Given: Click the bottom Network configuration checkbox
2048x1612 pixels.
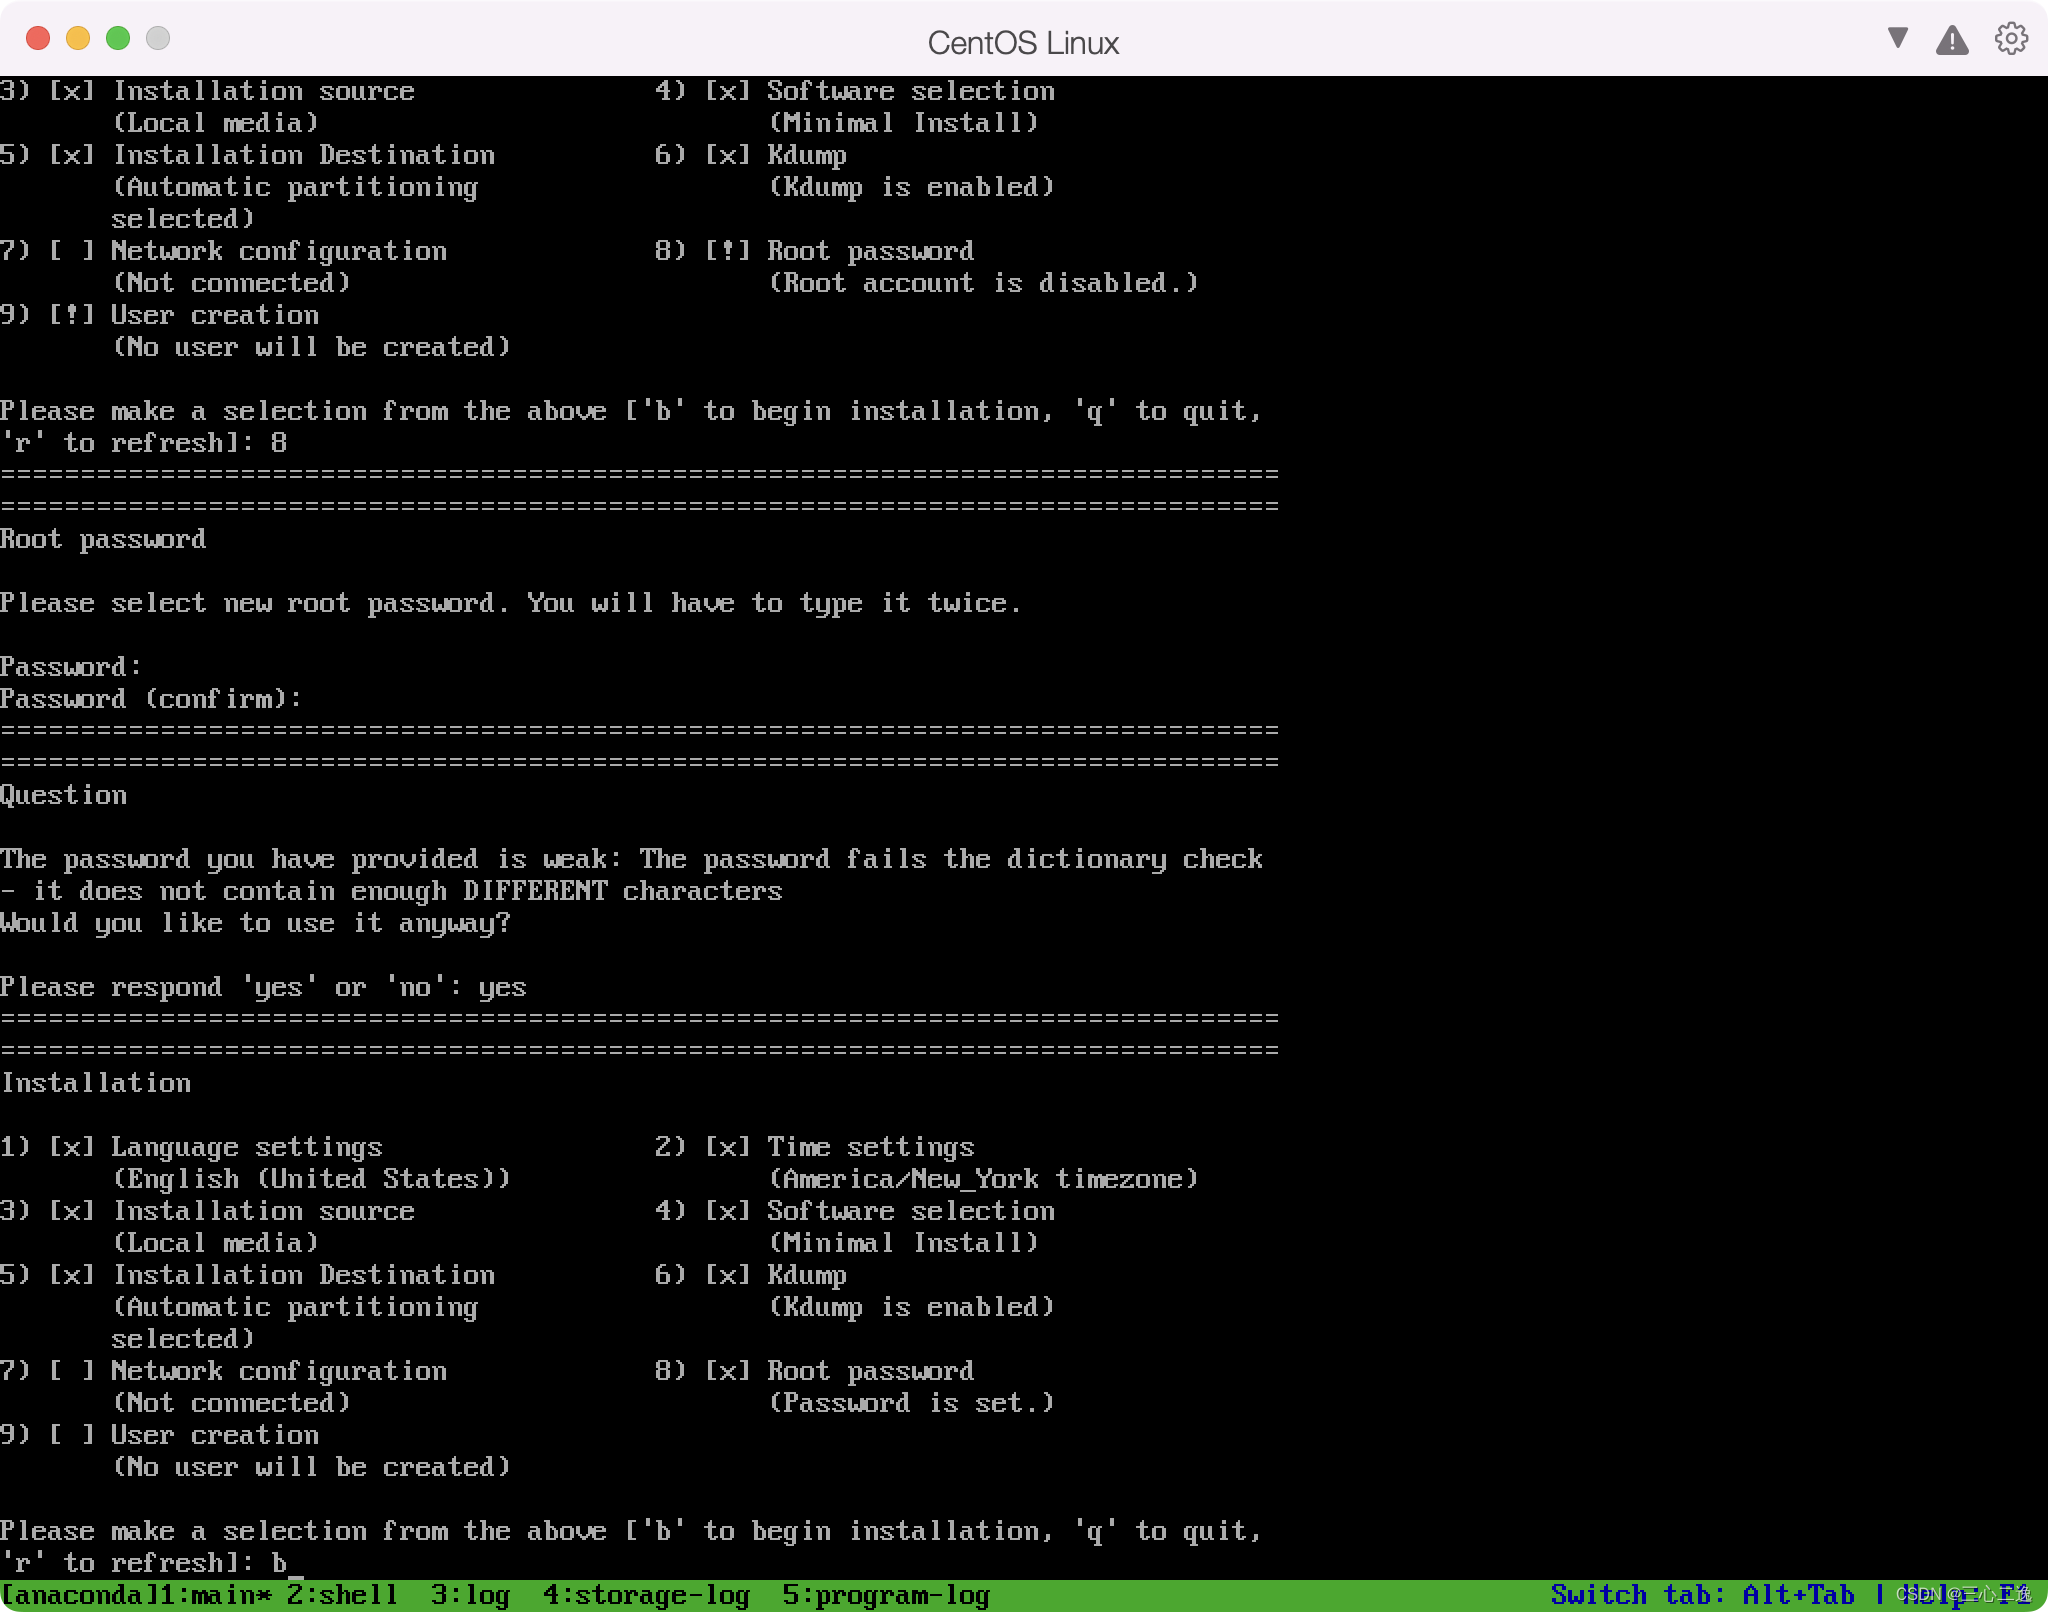Looking at the screenshot, I should coord(72,1370).
